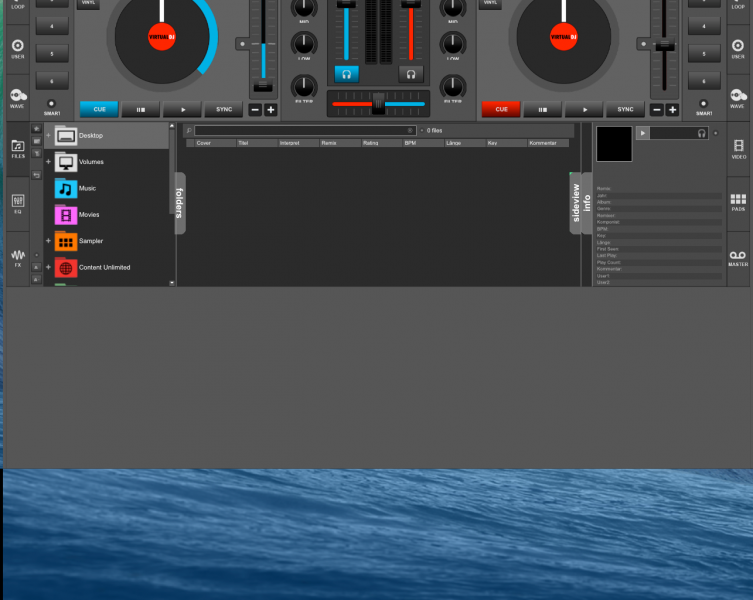Enable right channel headphone cue

point(411,74)
